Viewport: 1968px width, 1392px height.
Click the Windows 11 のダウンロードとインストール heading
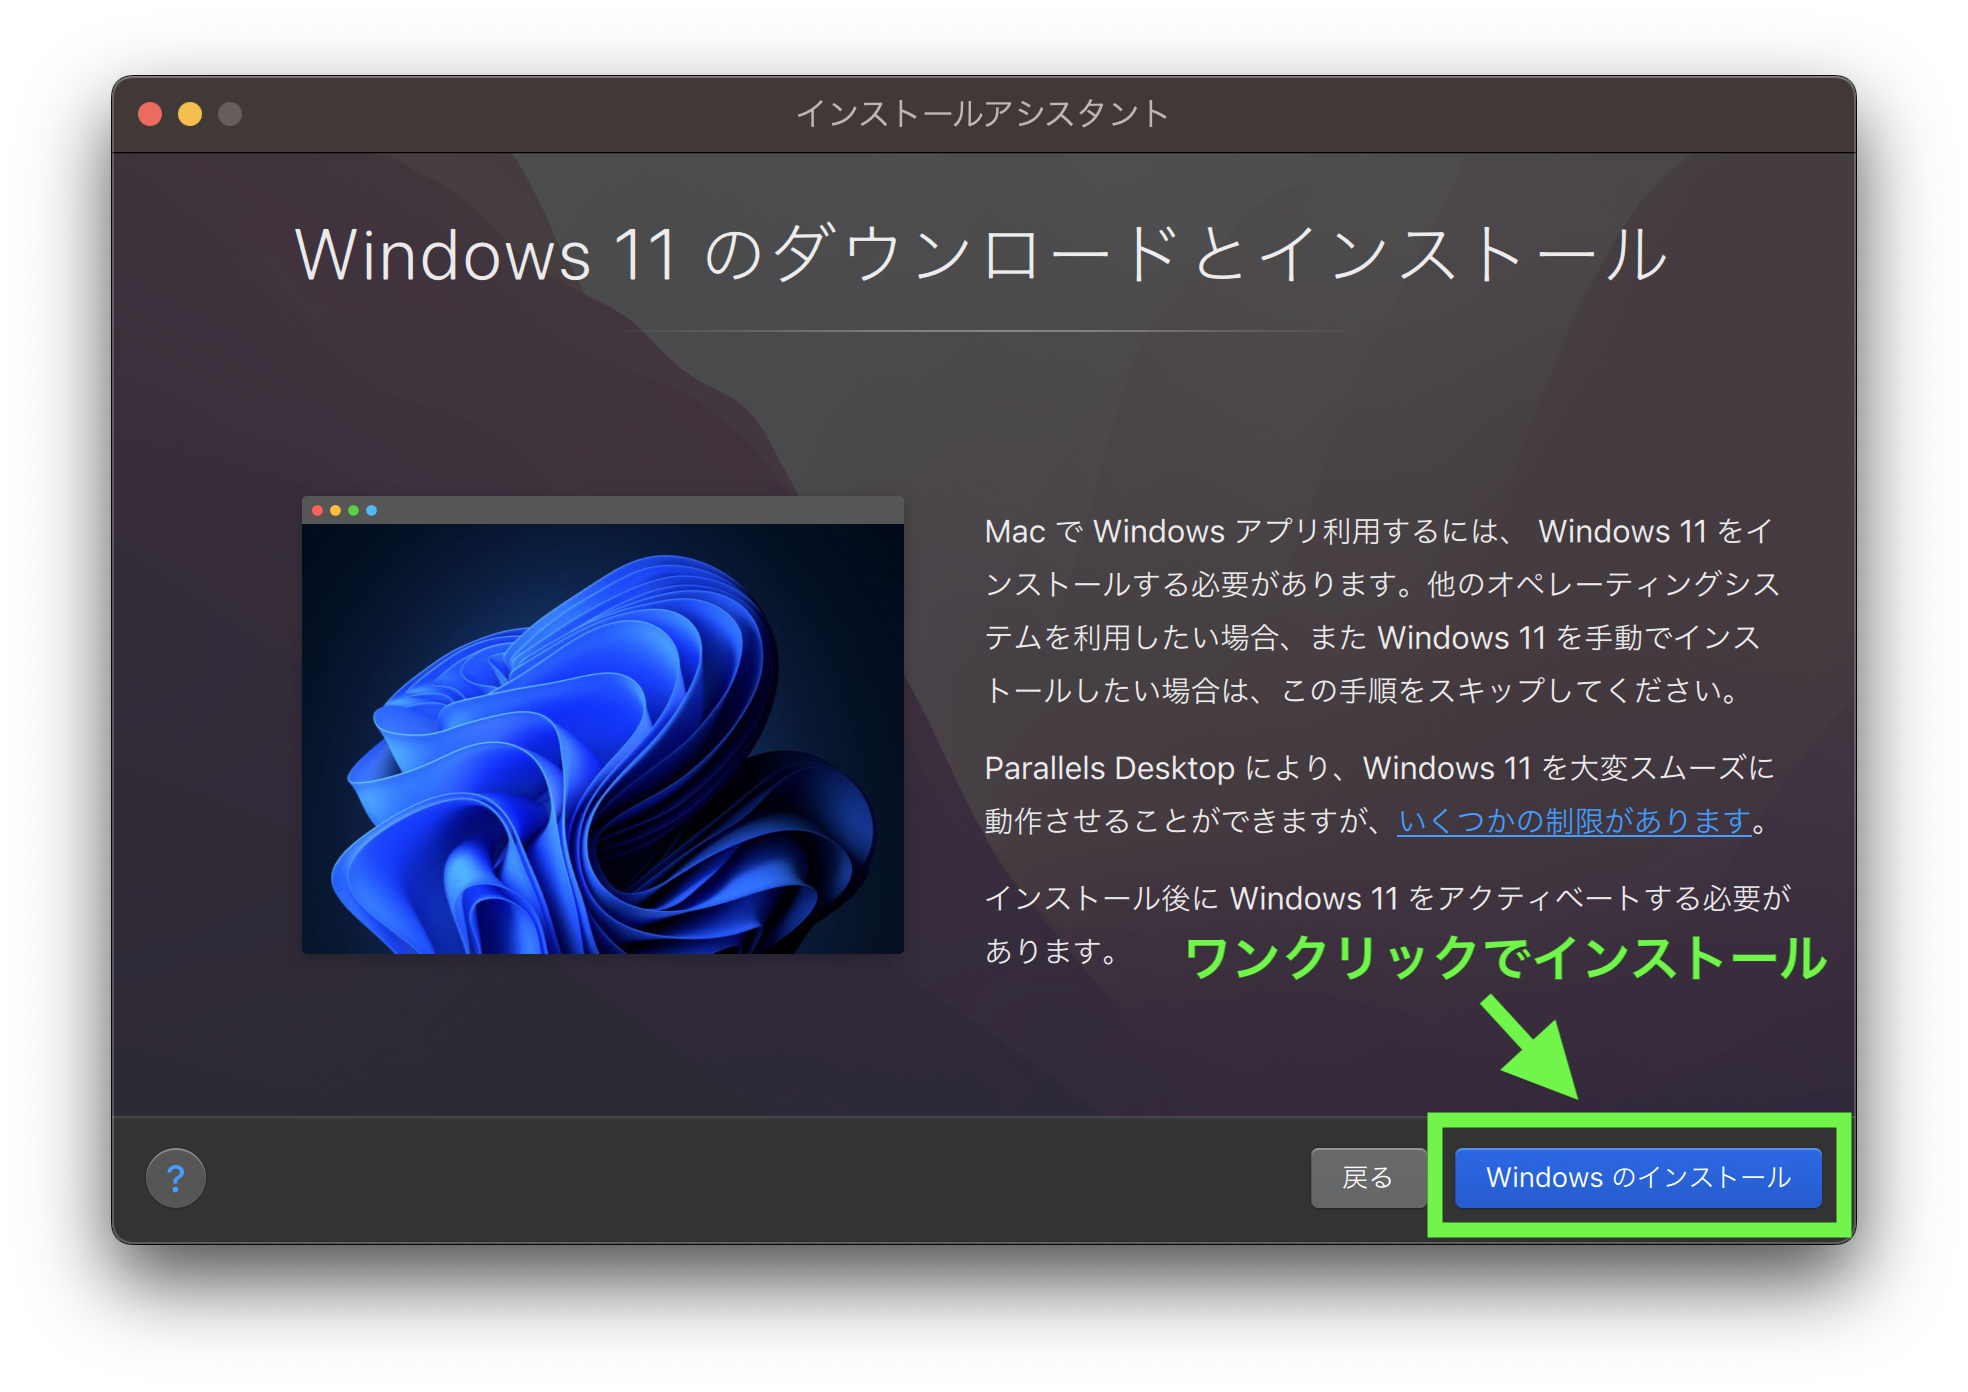click(982, 254)
